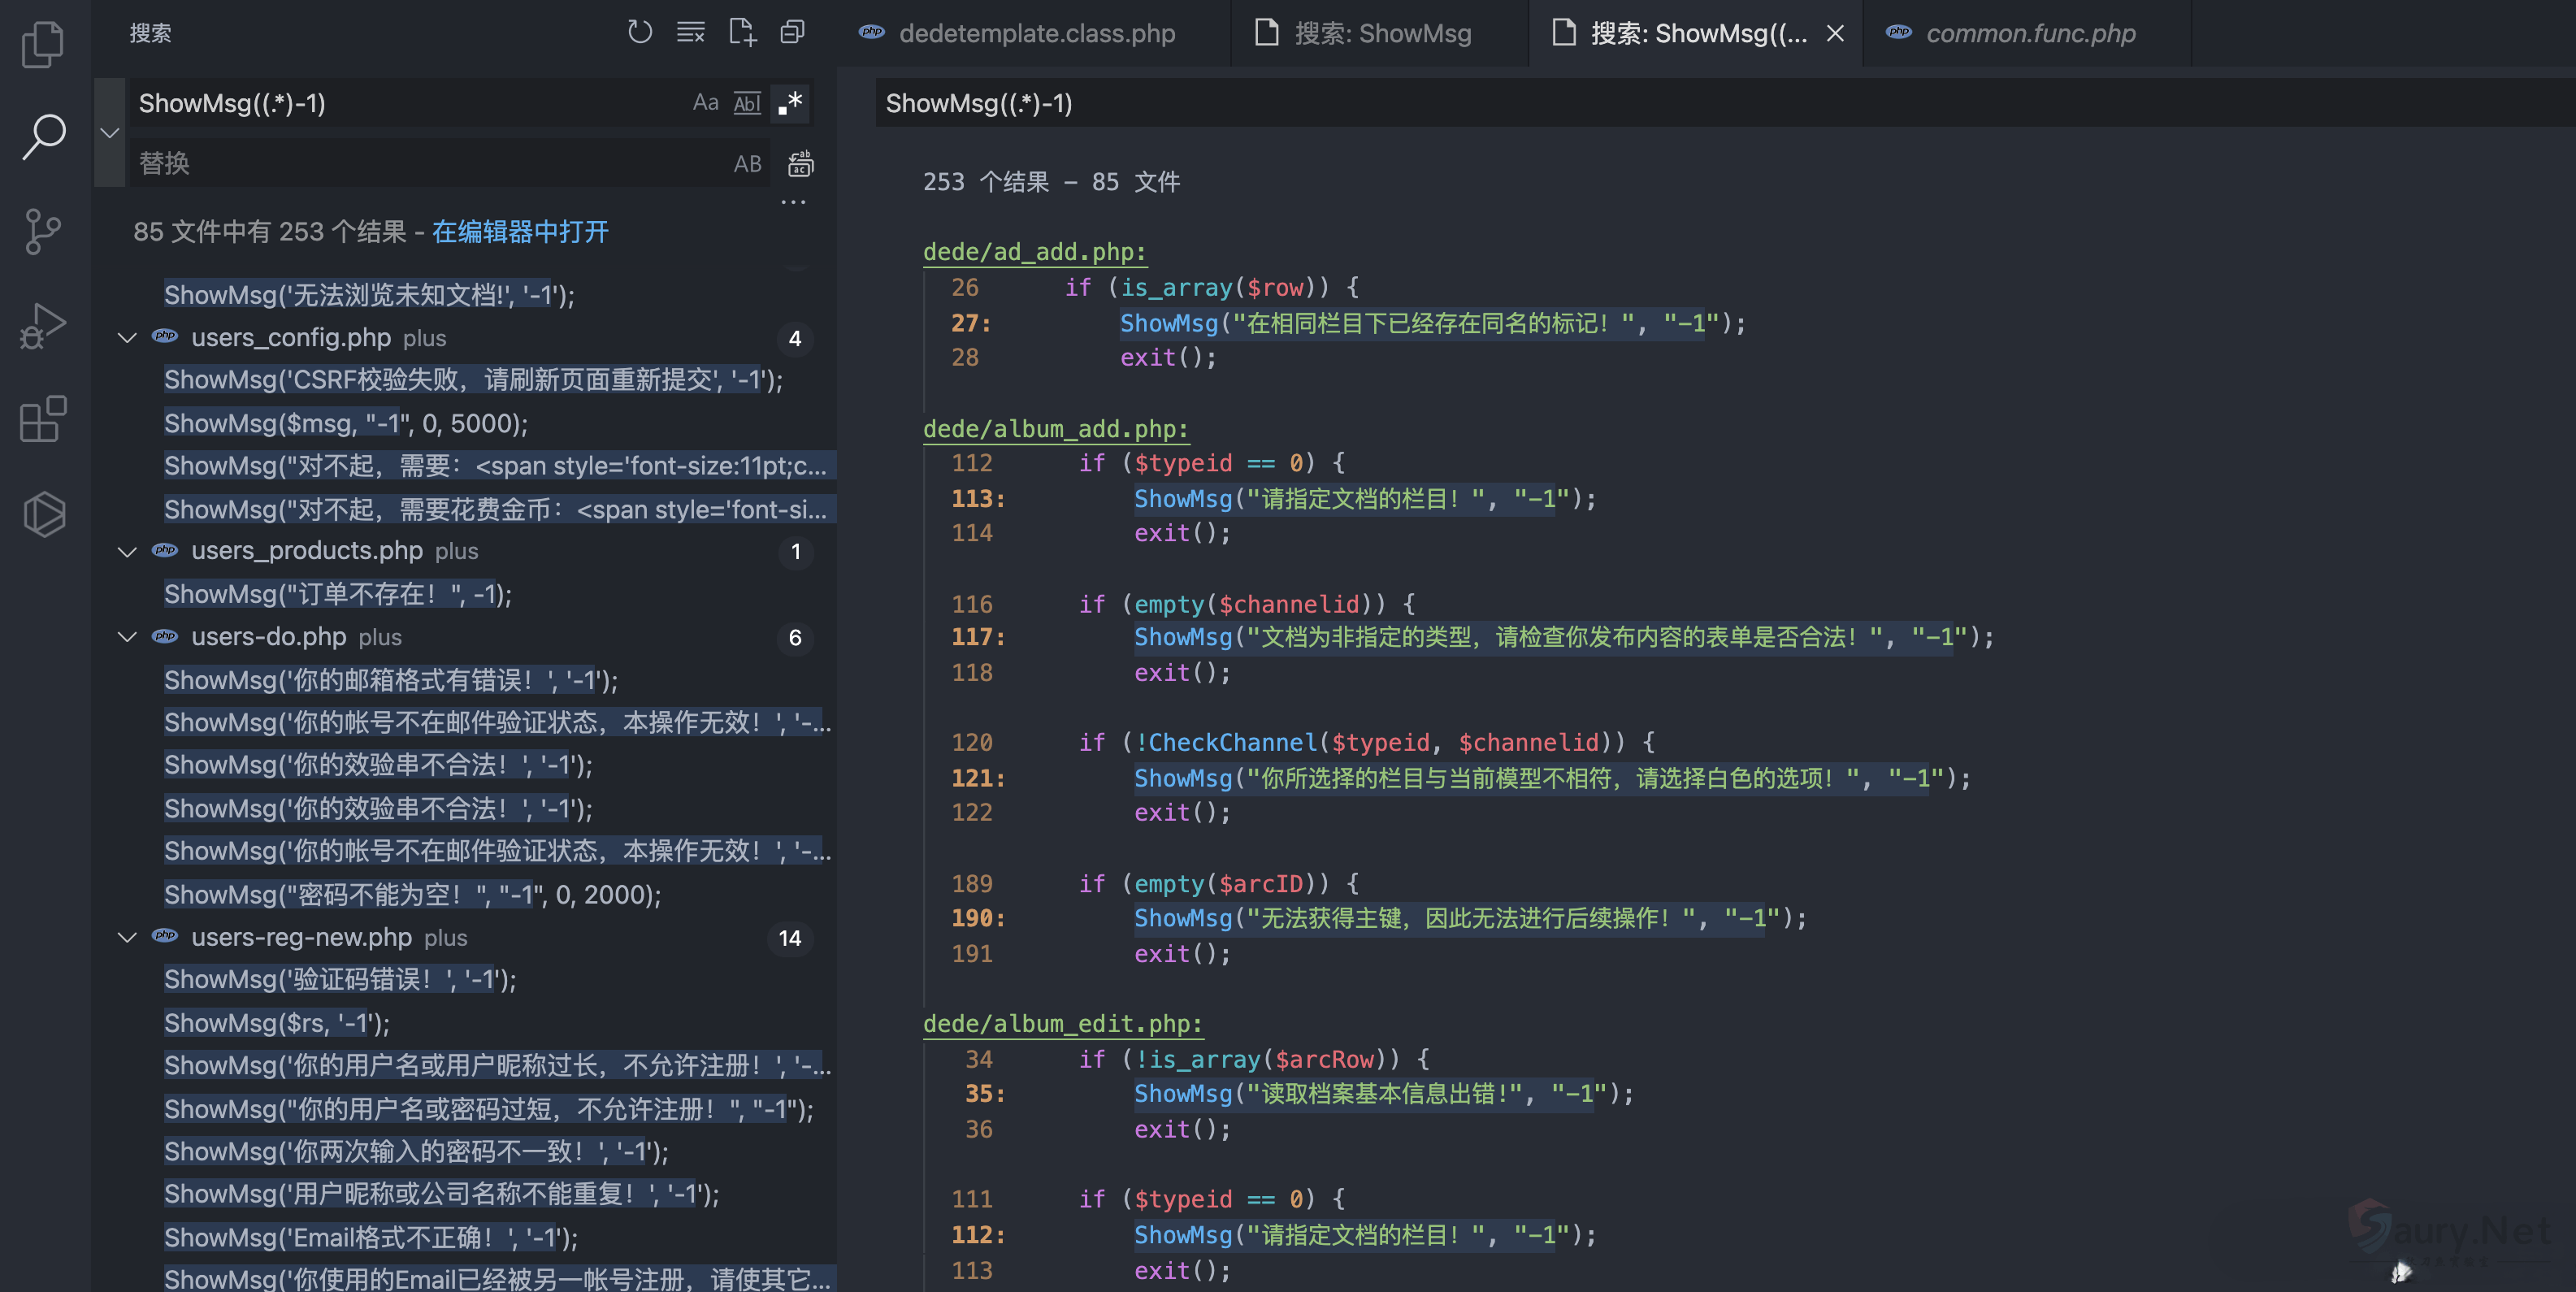Viewport: 2576px width, 1292px height.
Task: Refresh the search results
Action: (x=640, y=32)
